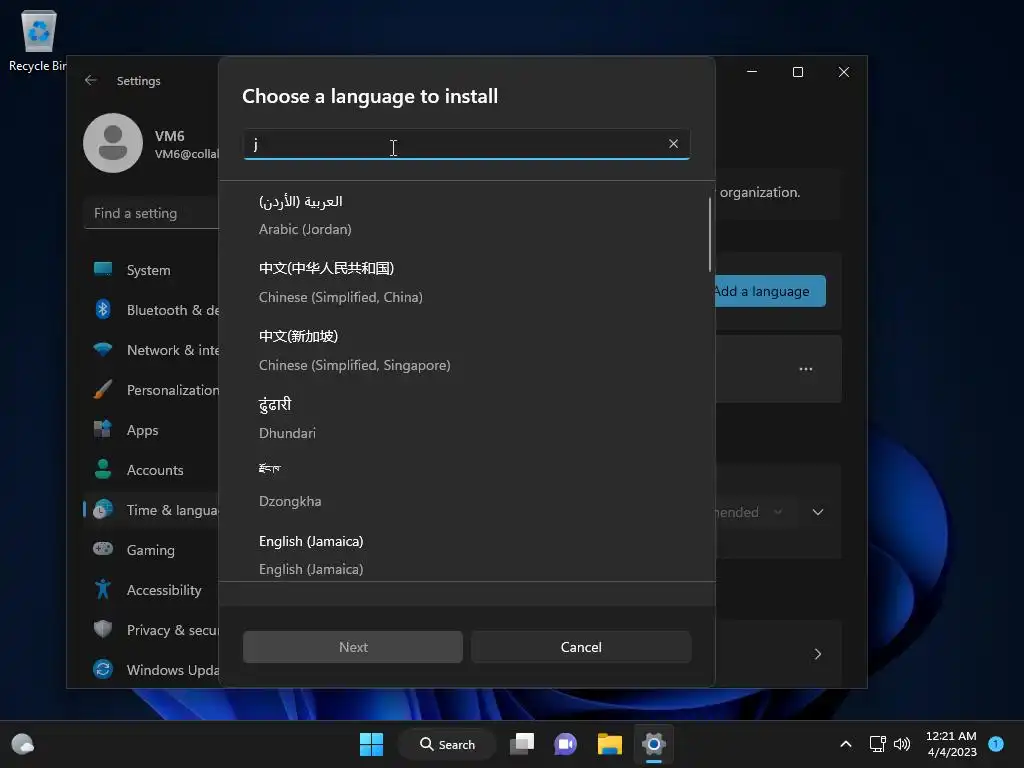Click the Network wifi icon in sidebar
The image size is (1024, 768).
pyautogui.click(x=103, y=349)
